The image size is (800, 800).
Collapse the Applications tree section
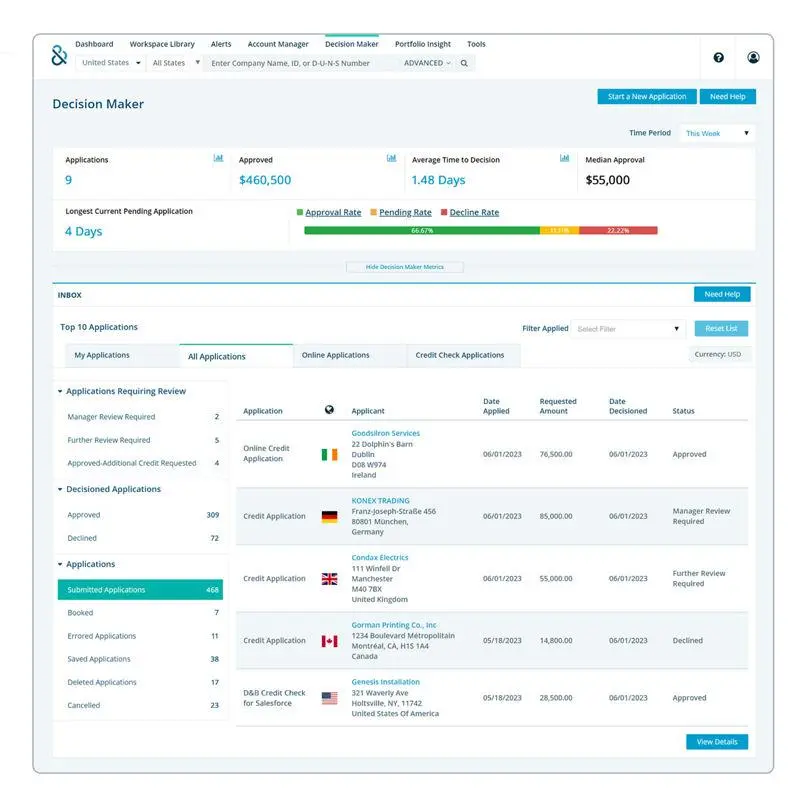coord(60,564)
